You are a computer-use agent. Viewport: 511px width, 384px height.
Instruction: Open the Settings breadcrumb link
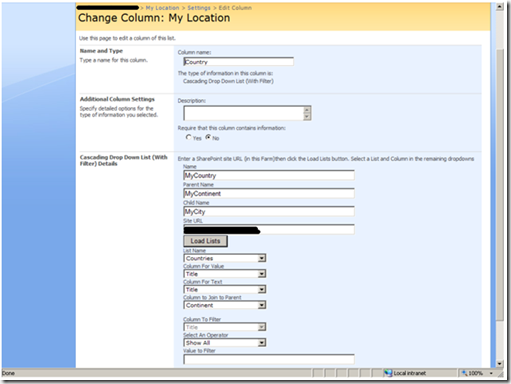click(x=199, y=8)
